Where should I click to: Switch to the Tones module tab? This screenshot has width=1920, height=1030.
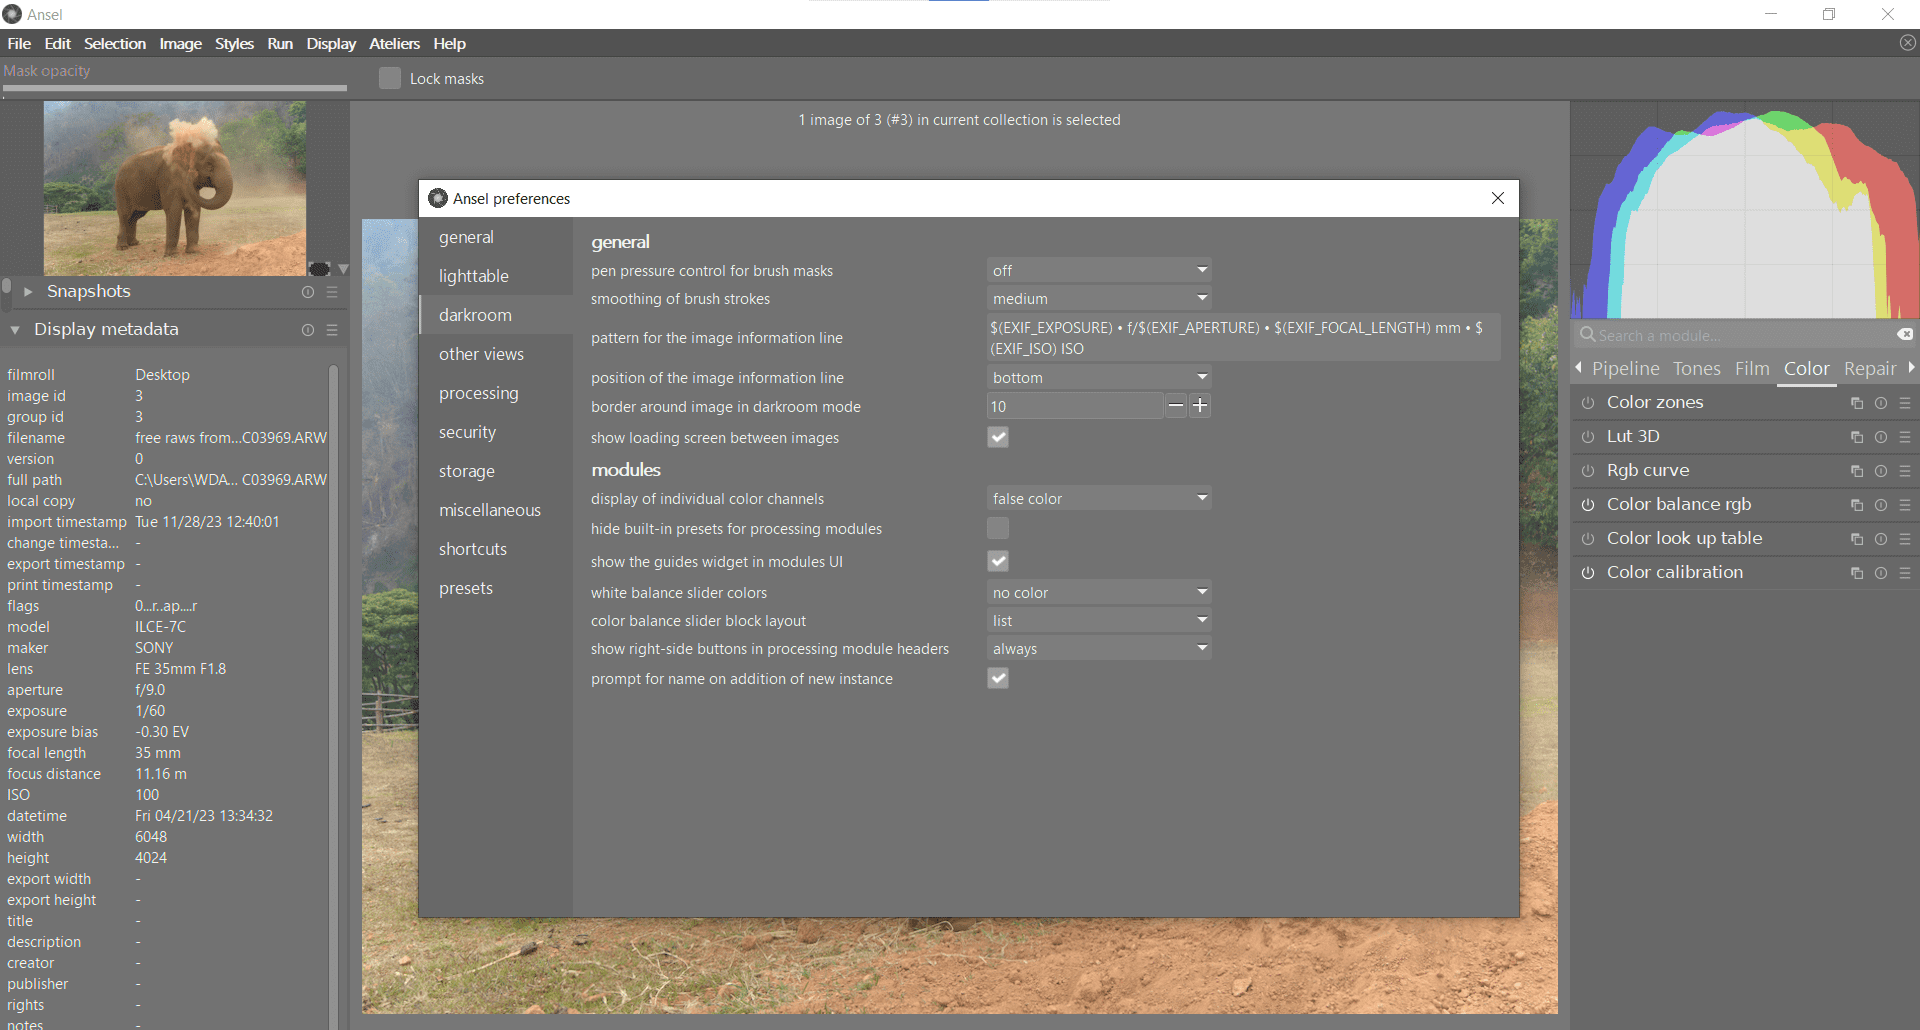click(x=1697, y=369)
